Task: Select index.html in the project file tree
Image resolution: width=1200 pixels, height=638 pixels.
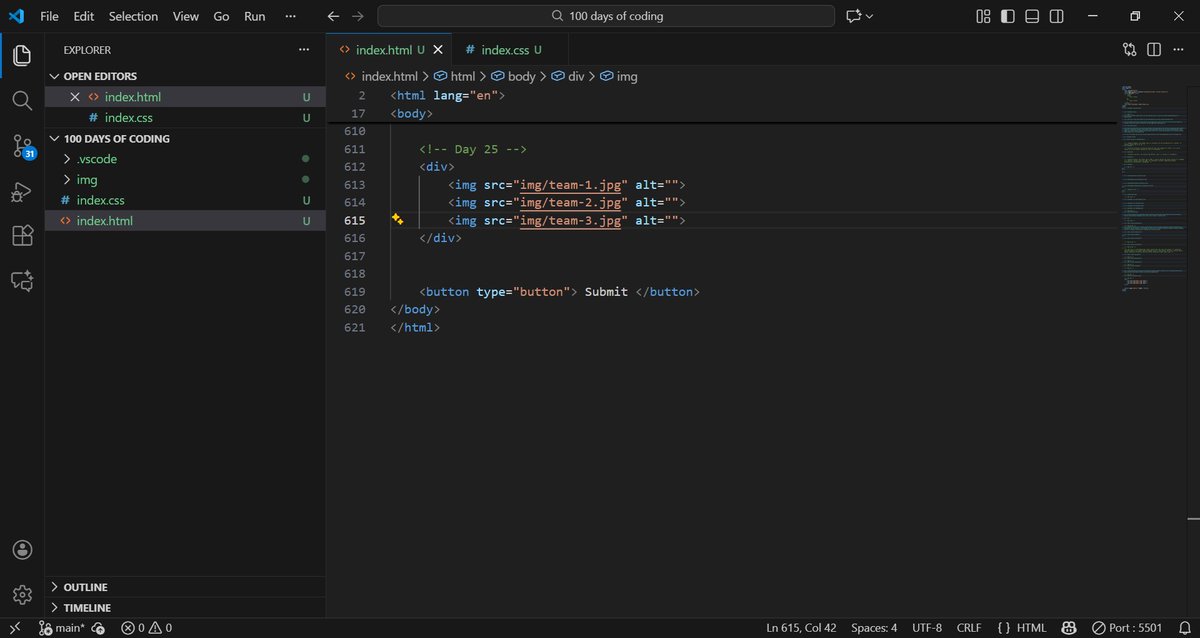Action: point(185,221)
